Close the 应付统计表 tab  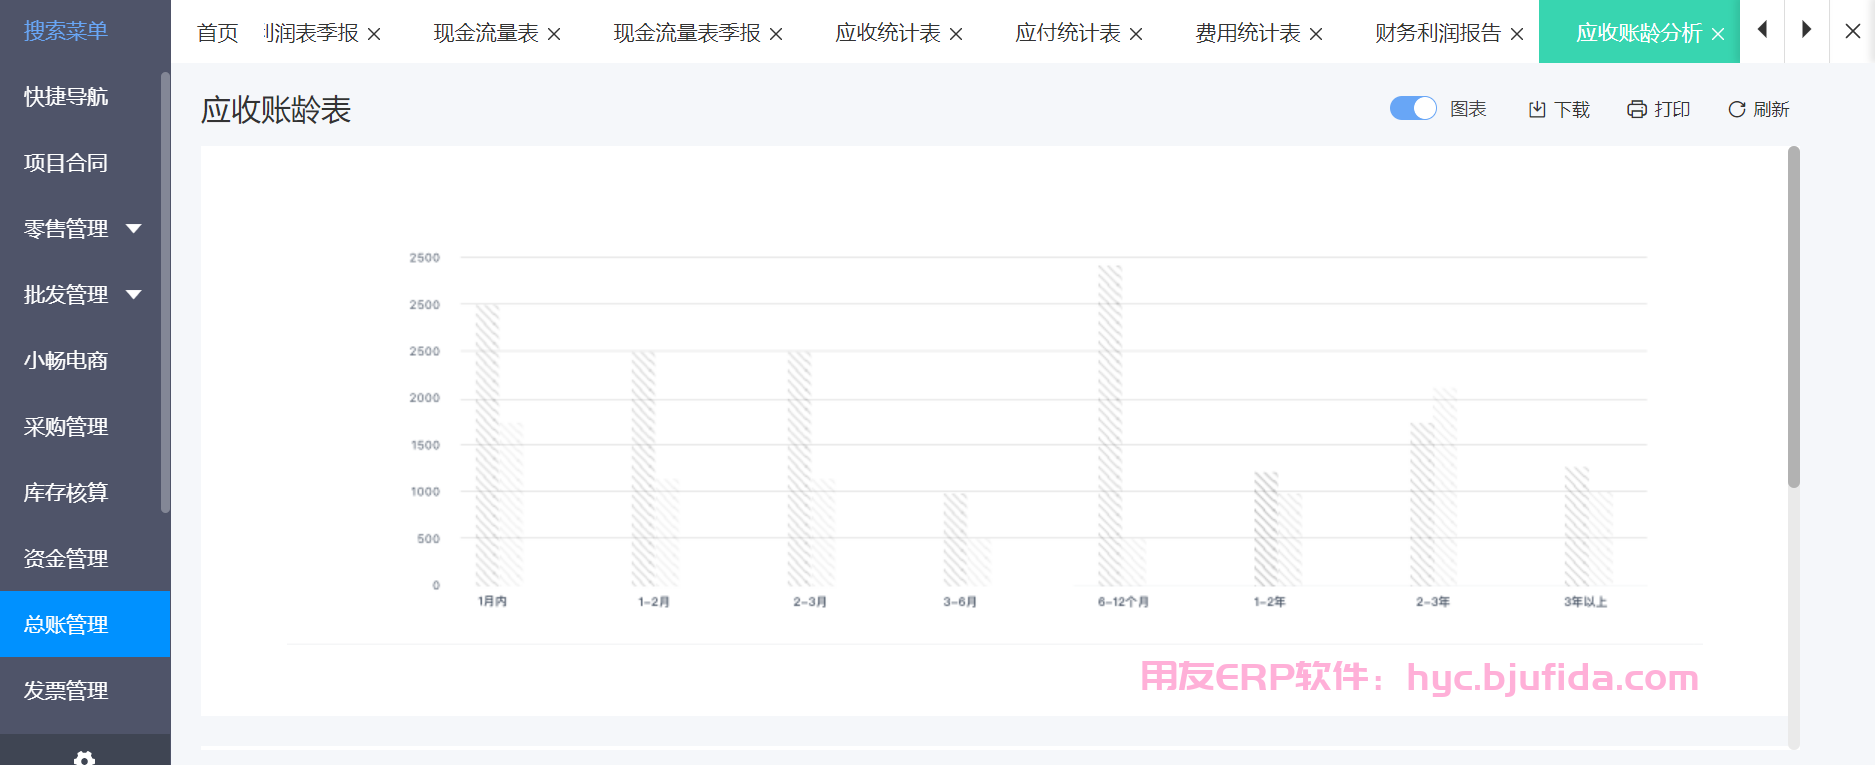coord(1136,34)
